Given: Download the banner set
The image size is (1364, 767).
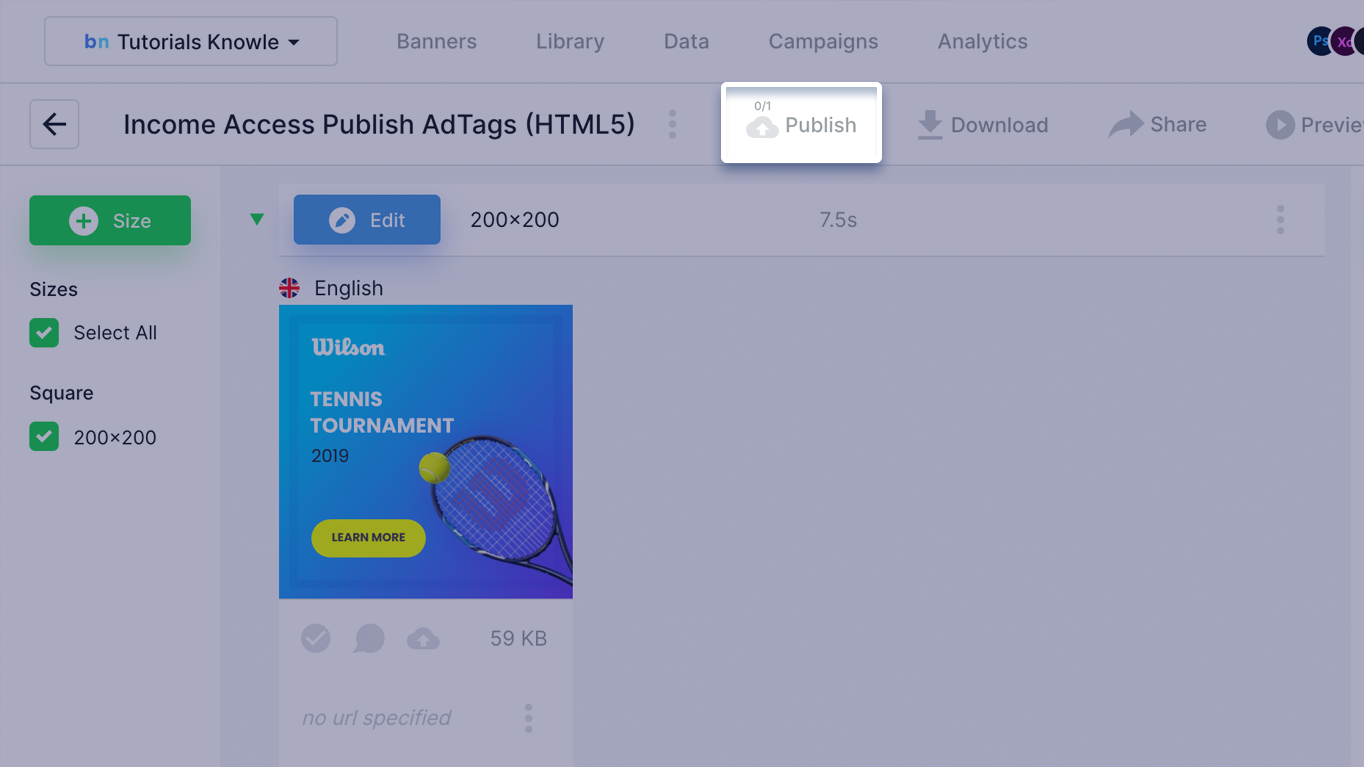Looking at the screenshot, I should pyautogui.click(x=983, y=125).
